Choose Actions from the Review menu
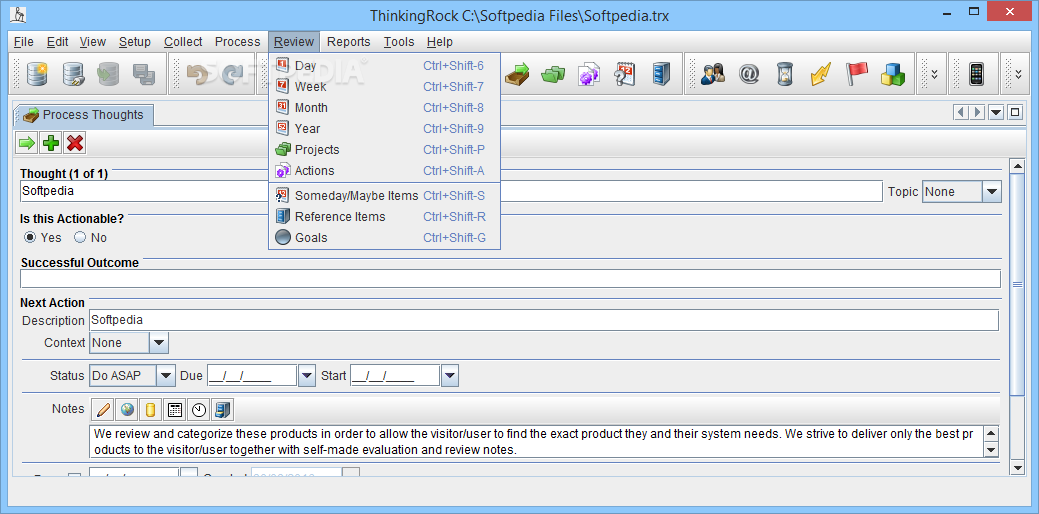This screenshot has height=514, width=1039. pos(384,171)
